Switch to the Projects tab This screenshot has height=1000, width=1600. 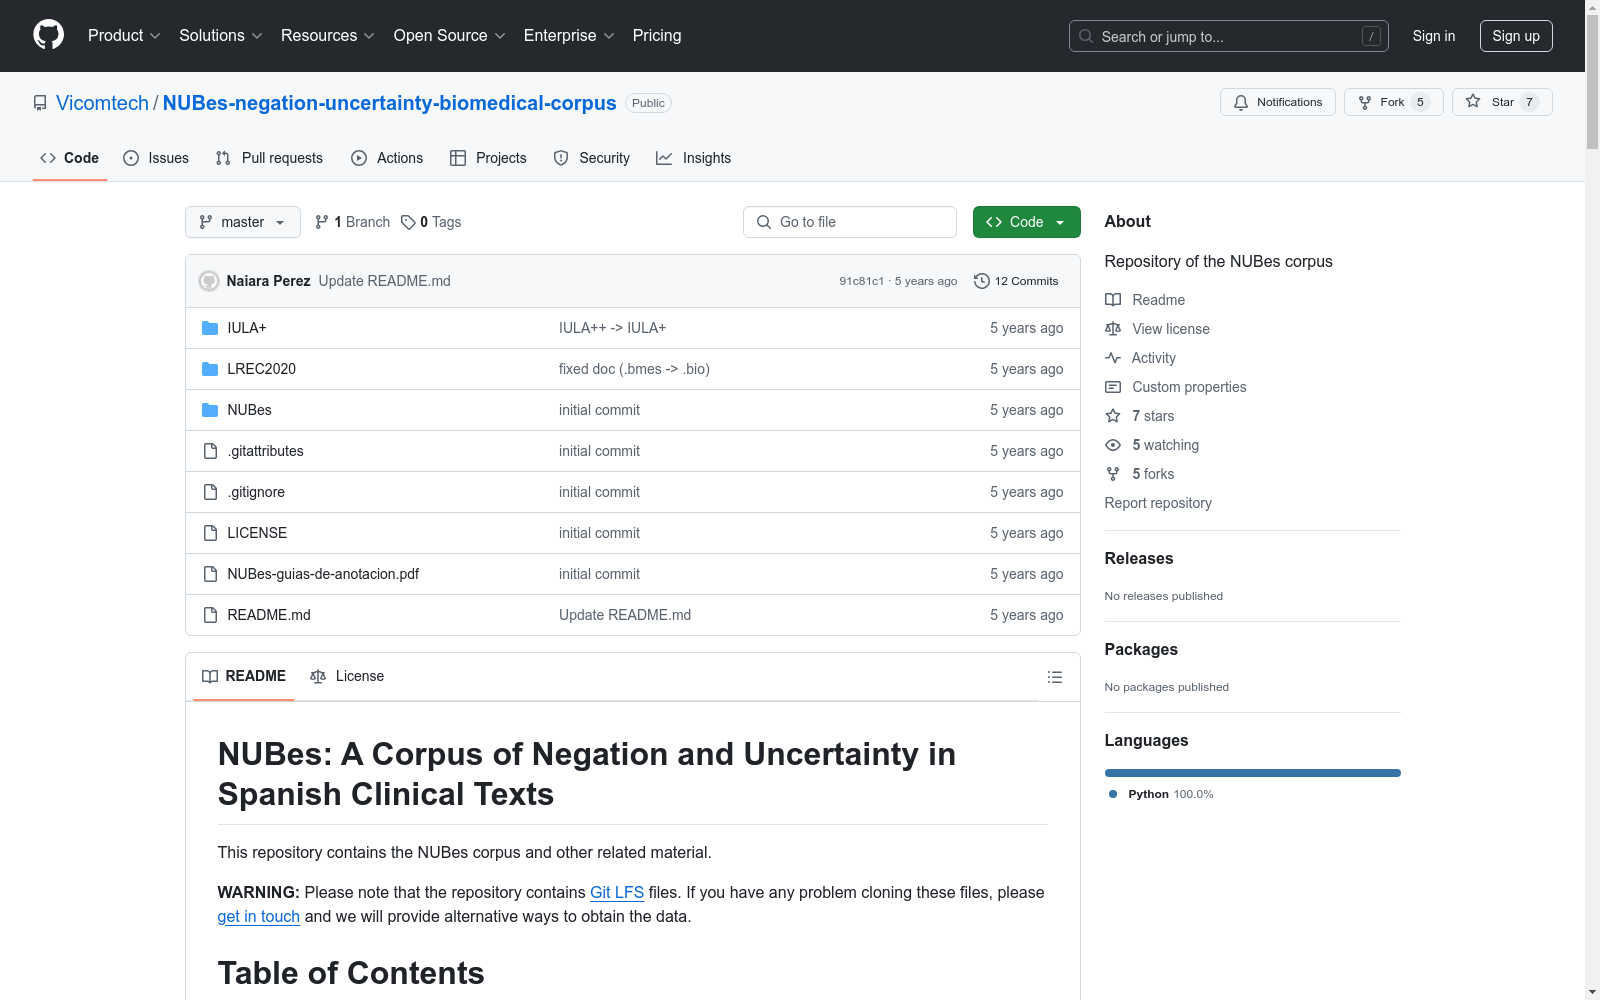(488, 158)
